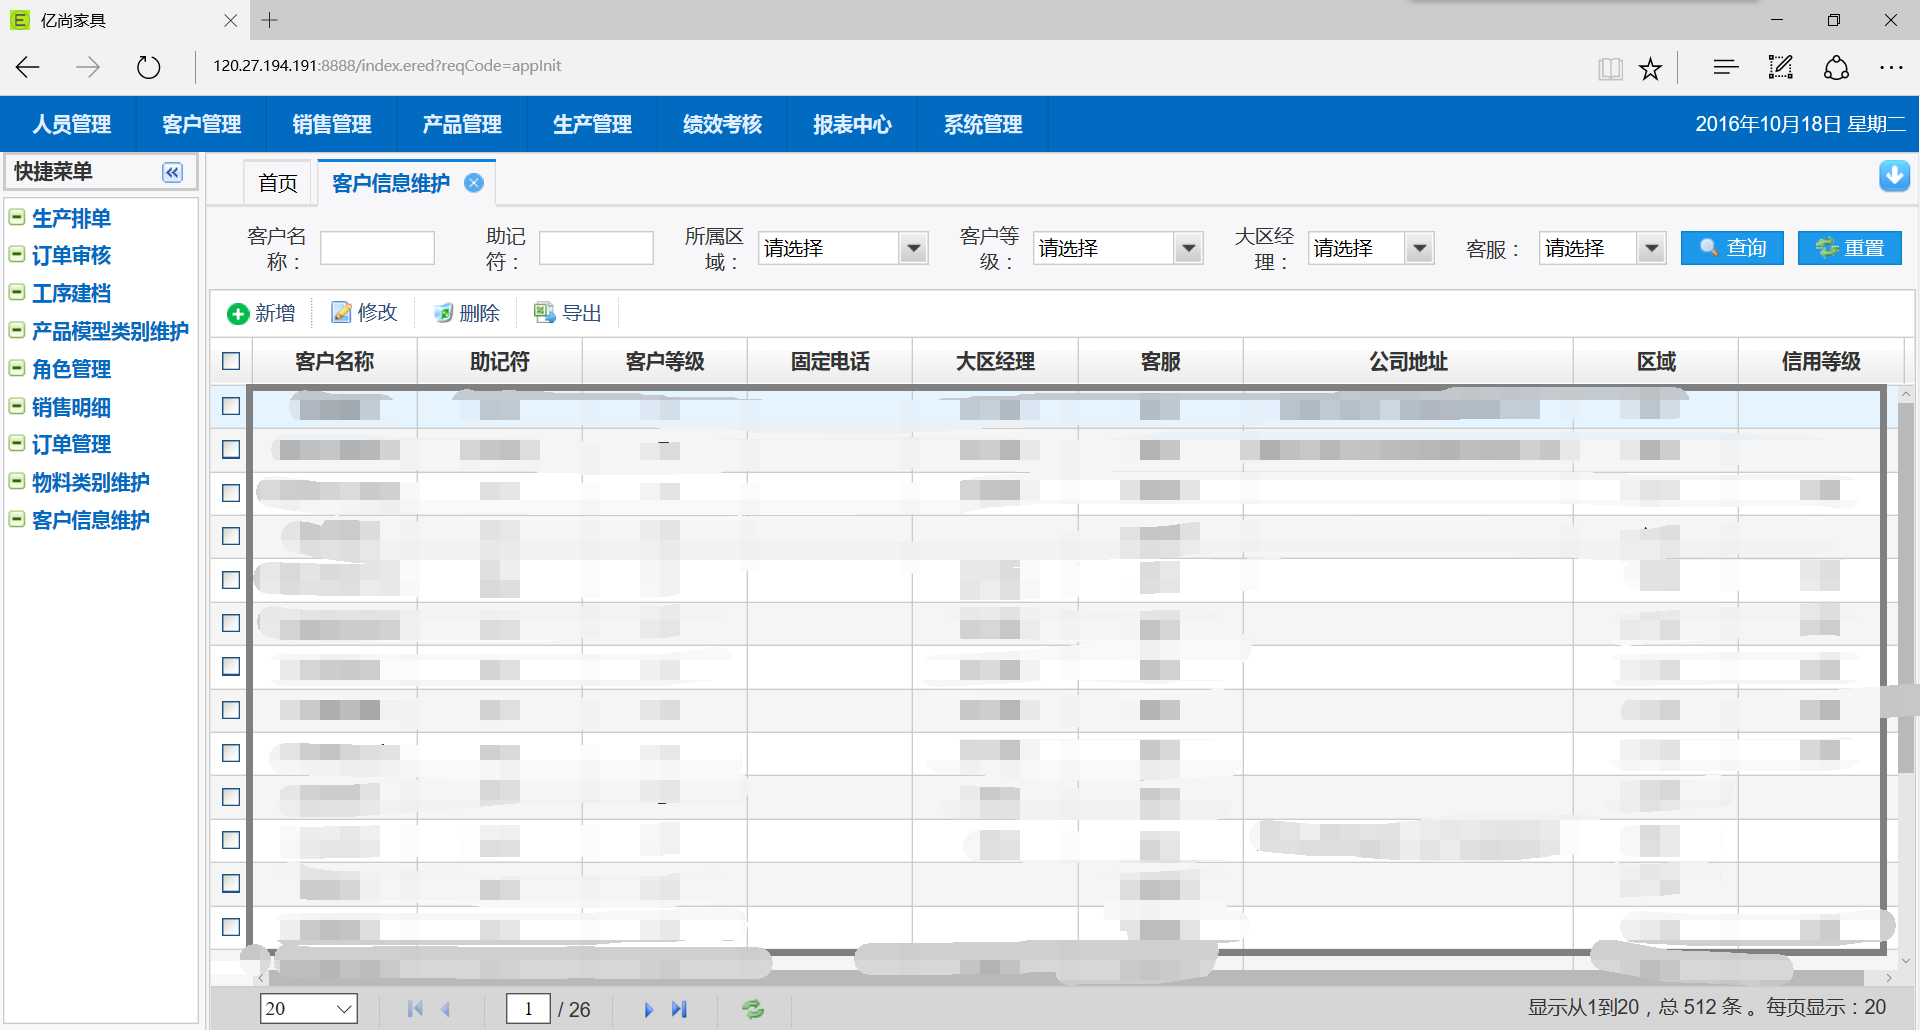Jump to the last page of results
The height and width of the screenshot is (1030, 1920).
point(680,1009)
